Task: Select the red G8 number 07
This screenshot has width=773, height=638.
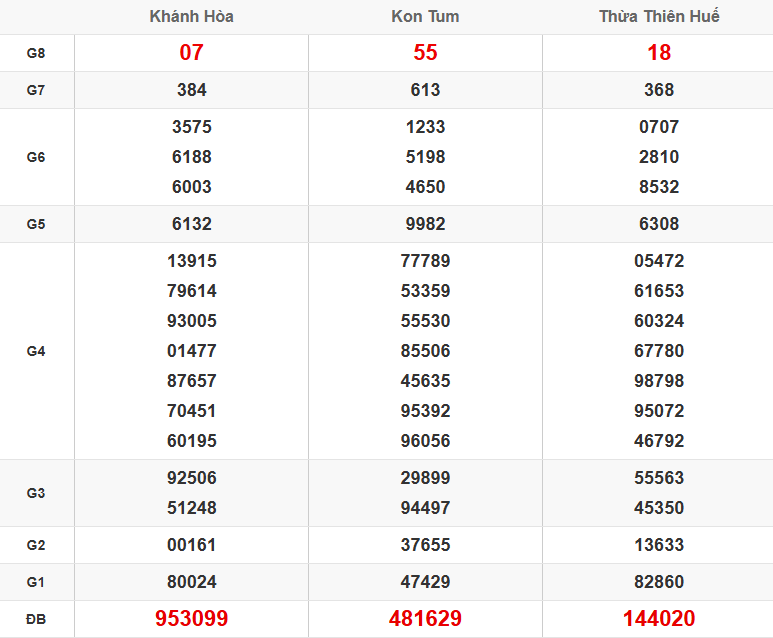Action: (191, 53)
